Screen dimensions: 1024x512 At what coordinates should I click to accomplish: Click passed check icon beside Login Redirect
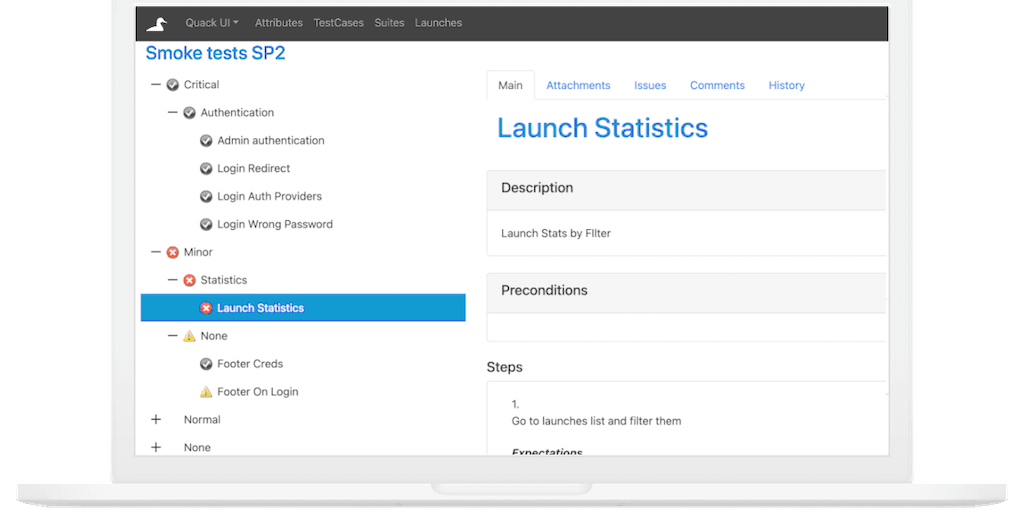pos(206,169)
